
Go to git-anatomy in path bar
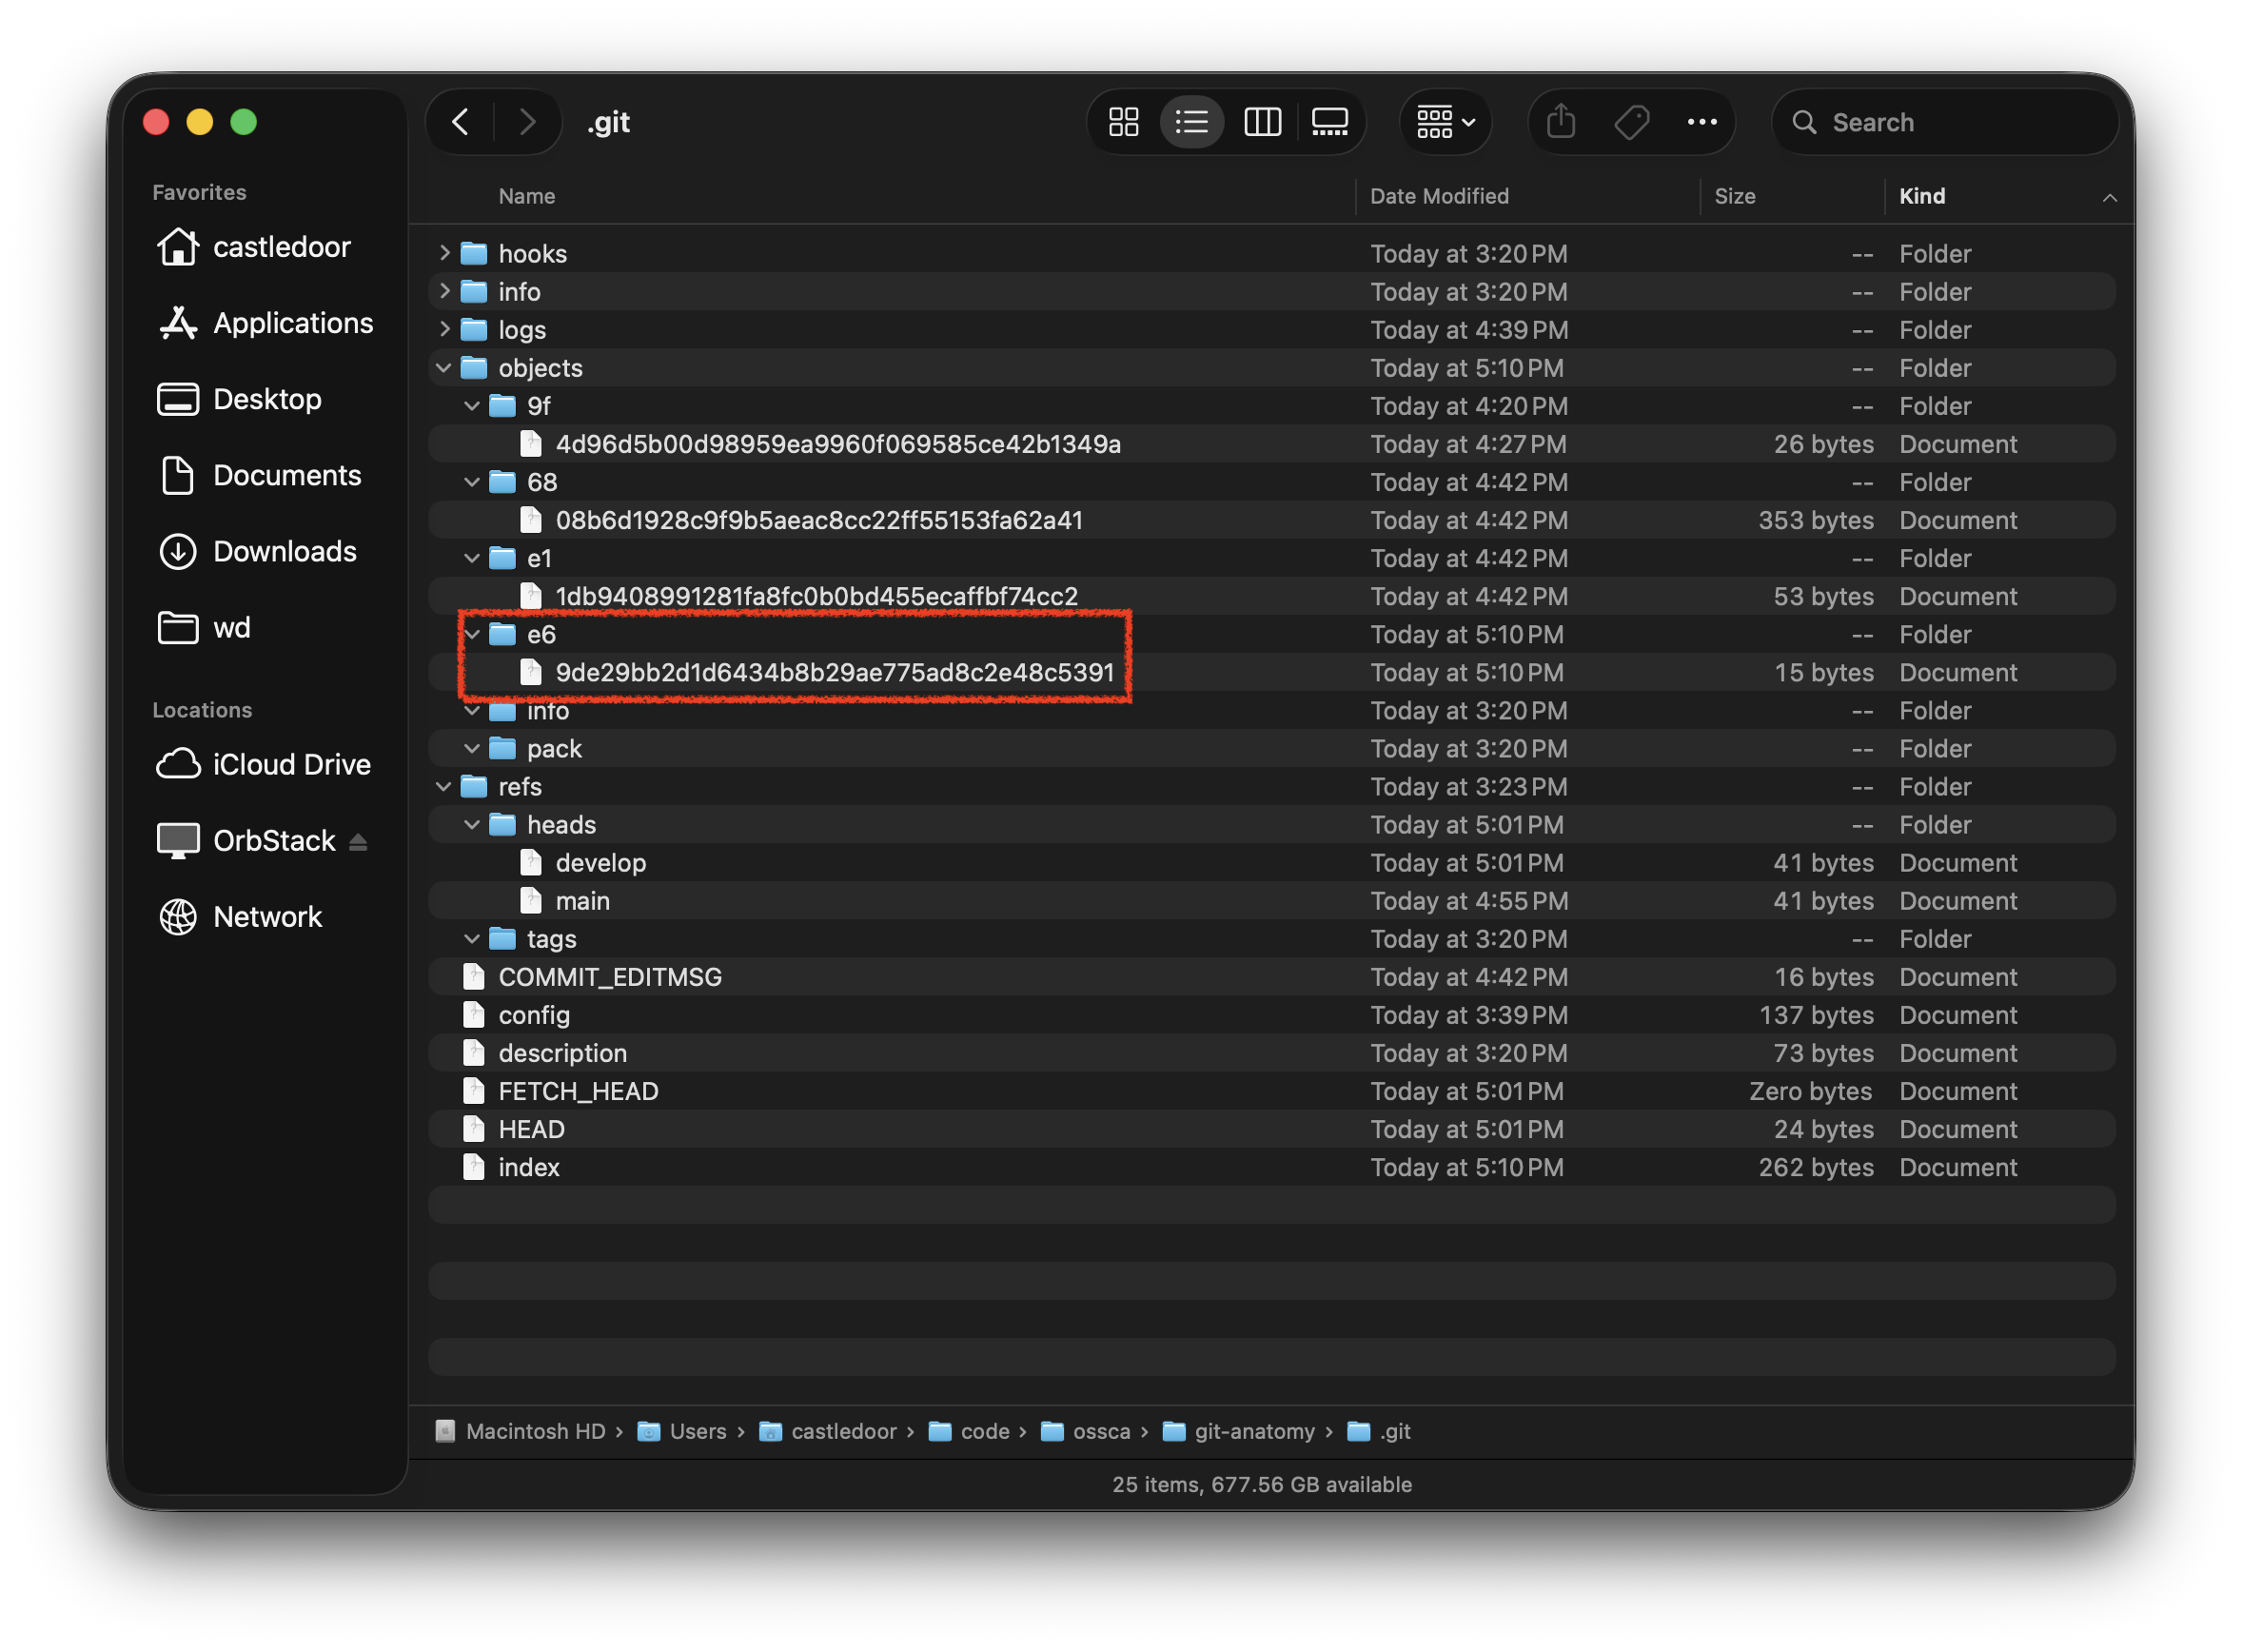pos(1253,1431)
